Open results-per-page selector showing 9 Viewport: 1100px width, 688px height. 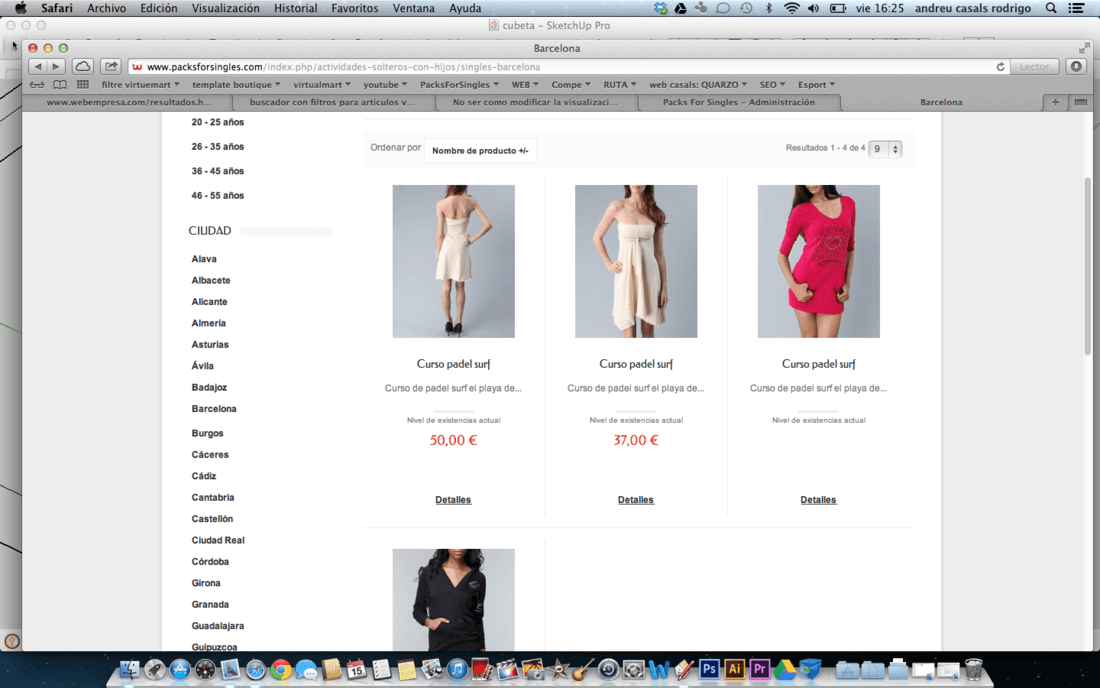[x=885, y=149]
